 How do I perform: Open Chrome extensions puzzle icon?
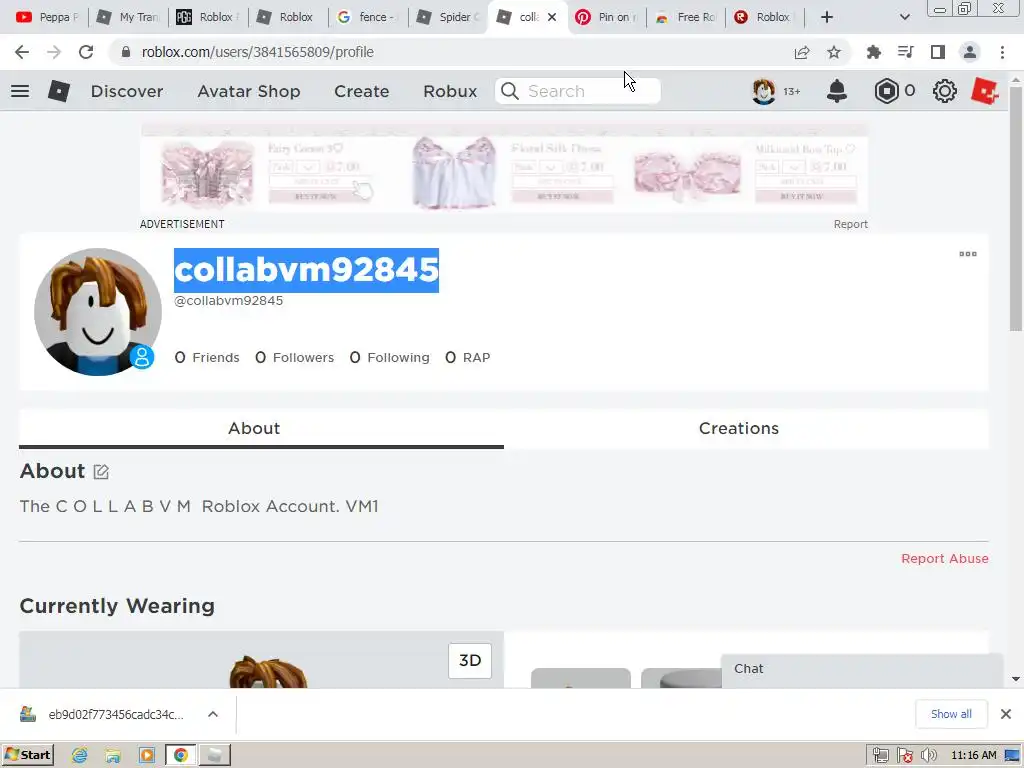pos(874,52)
